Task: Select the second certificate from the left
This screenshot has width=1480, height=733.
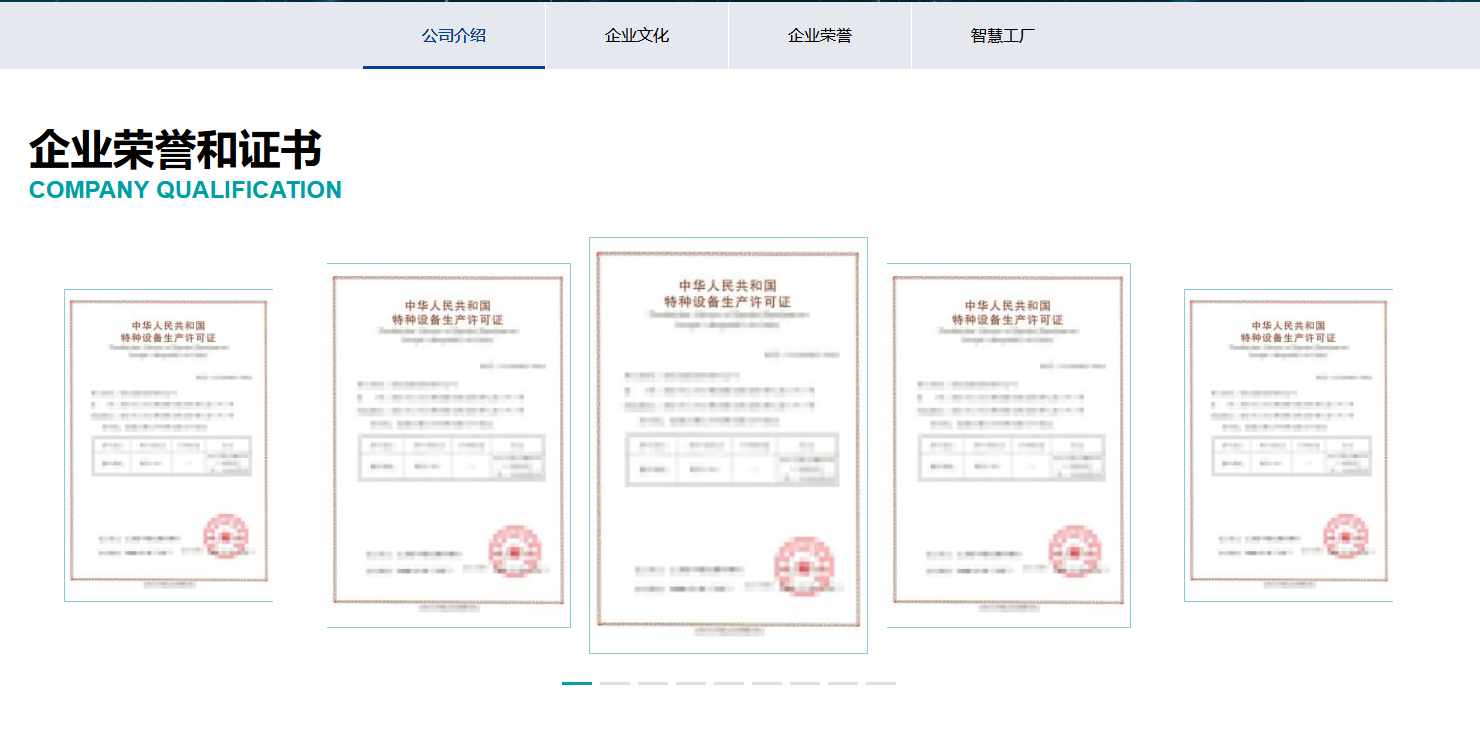Action: (x=448, y=445)
